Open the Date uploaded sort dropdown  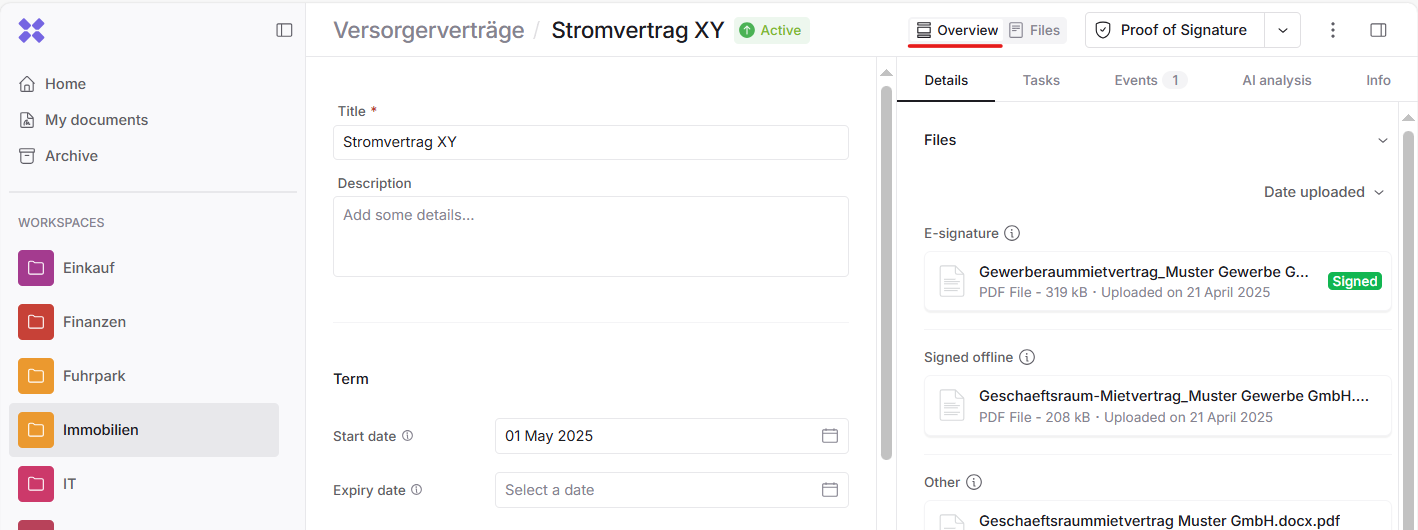click(x=1323, y=192)
